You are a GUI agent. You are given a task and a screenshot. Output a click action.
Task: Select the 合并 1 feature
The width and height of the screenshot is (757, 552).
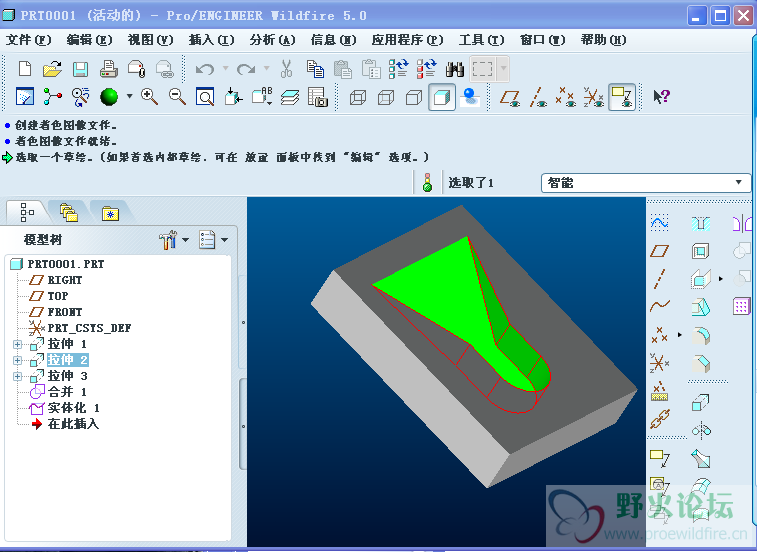coord(58,392)
